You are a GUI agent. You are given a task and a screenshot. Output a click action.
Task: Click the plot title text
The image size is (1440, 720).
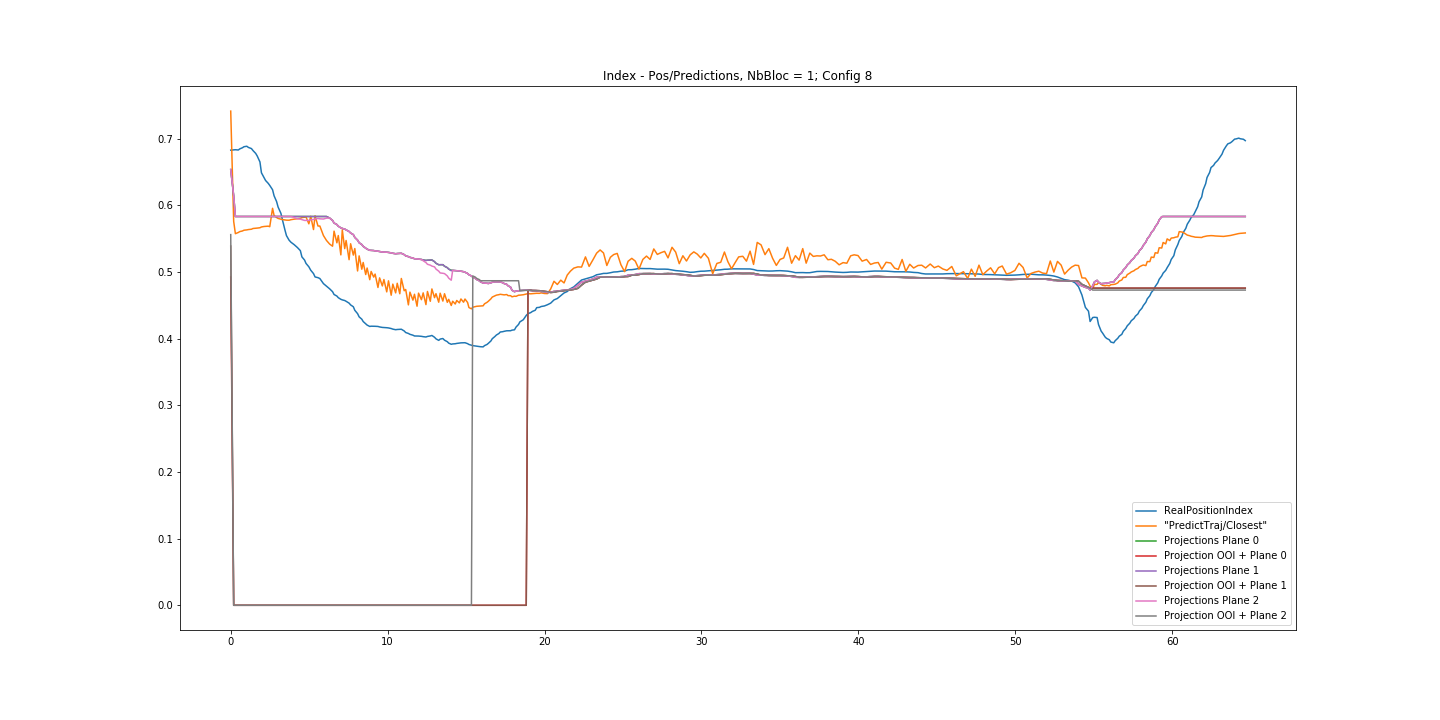[x=737, y=76]
